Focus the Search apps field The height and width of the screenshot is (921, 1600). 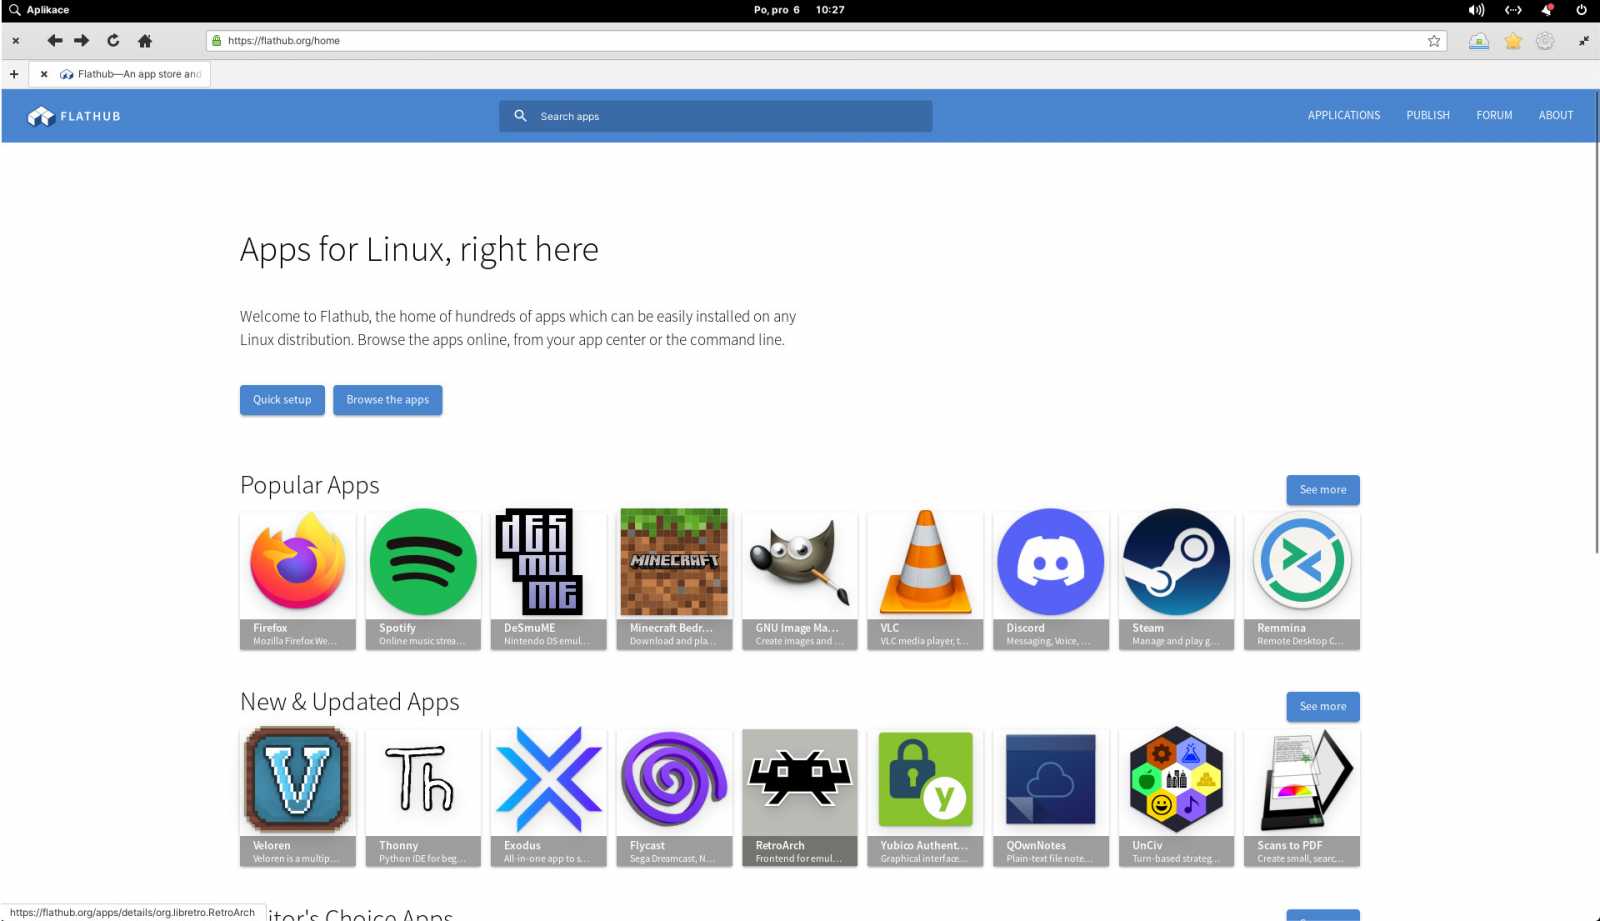[716, 116]
